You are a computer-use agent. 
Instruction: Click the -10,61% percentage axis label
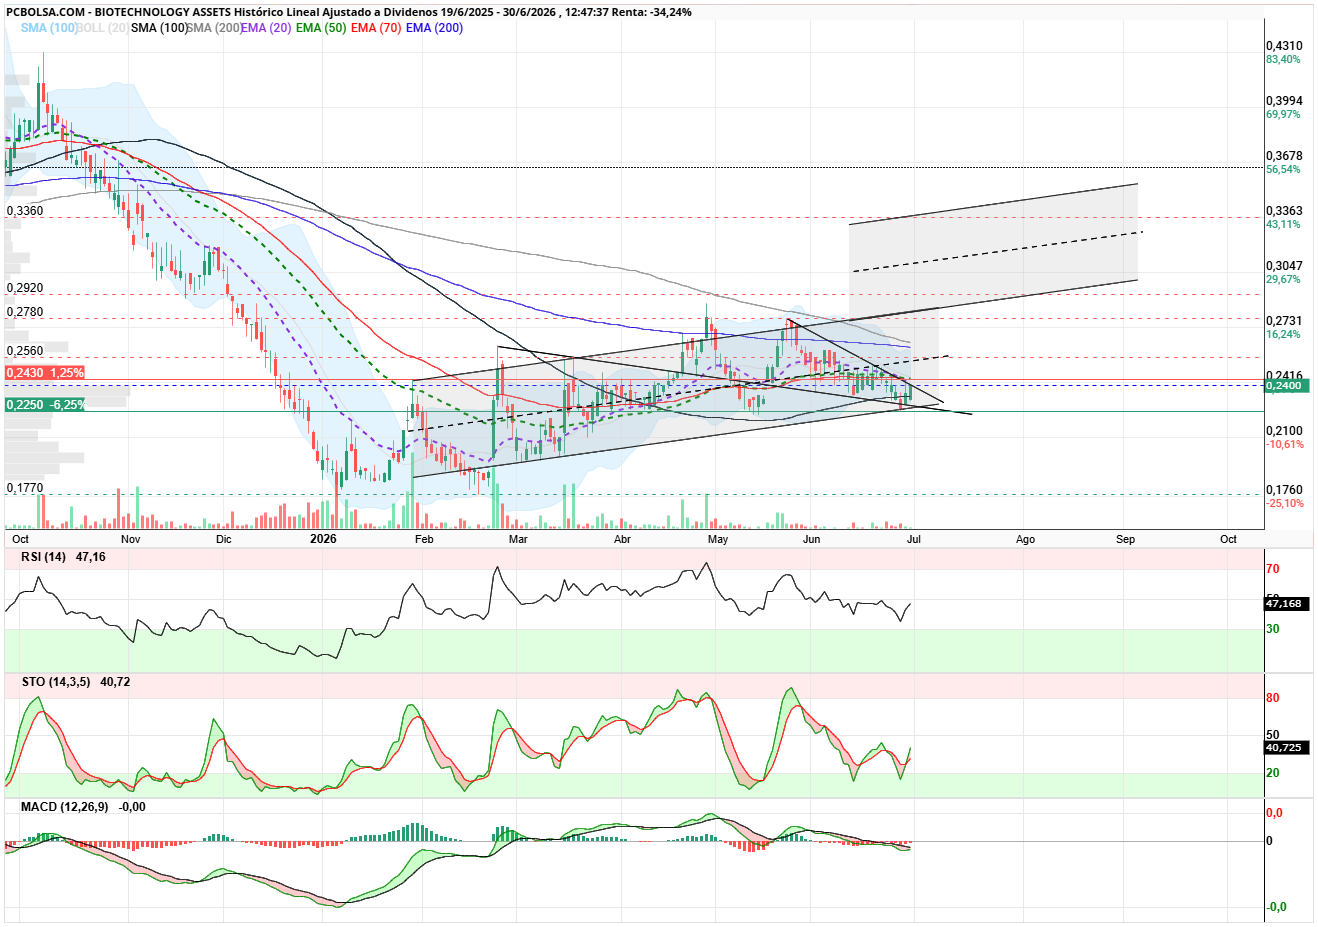1285,445
